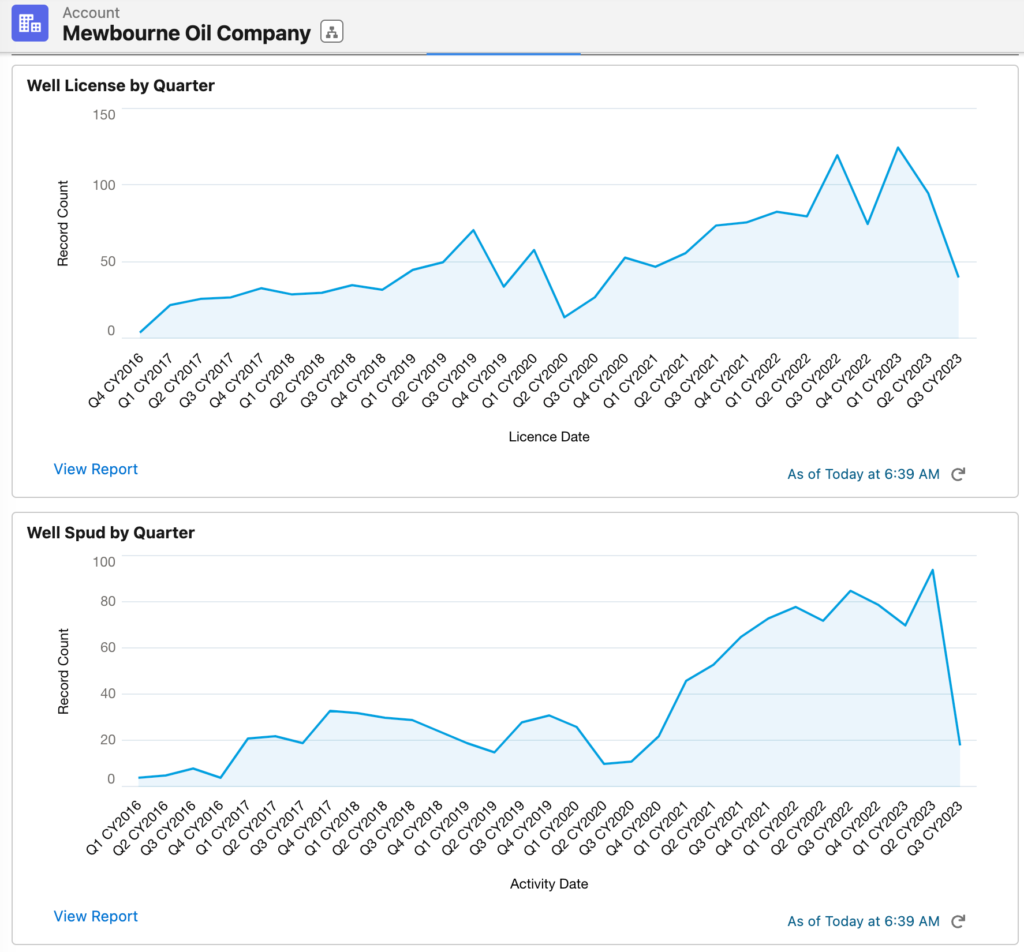Click Q4 CY2016 label on Well License axis

pyautogui.click(x=116, y=380)
